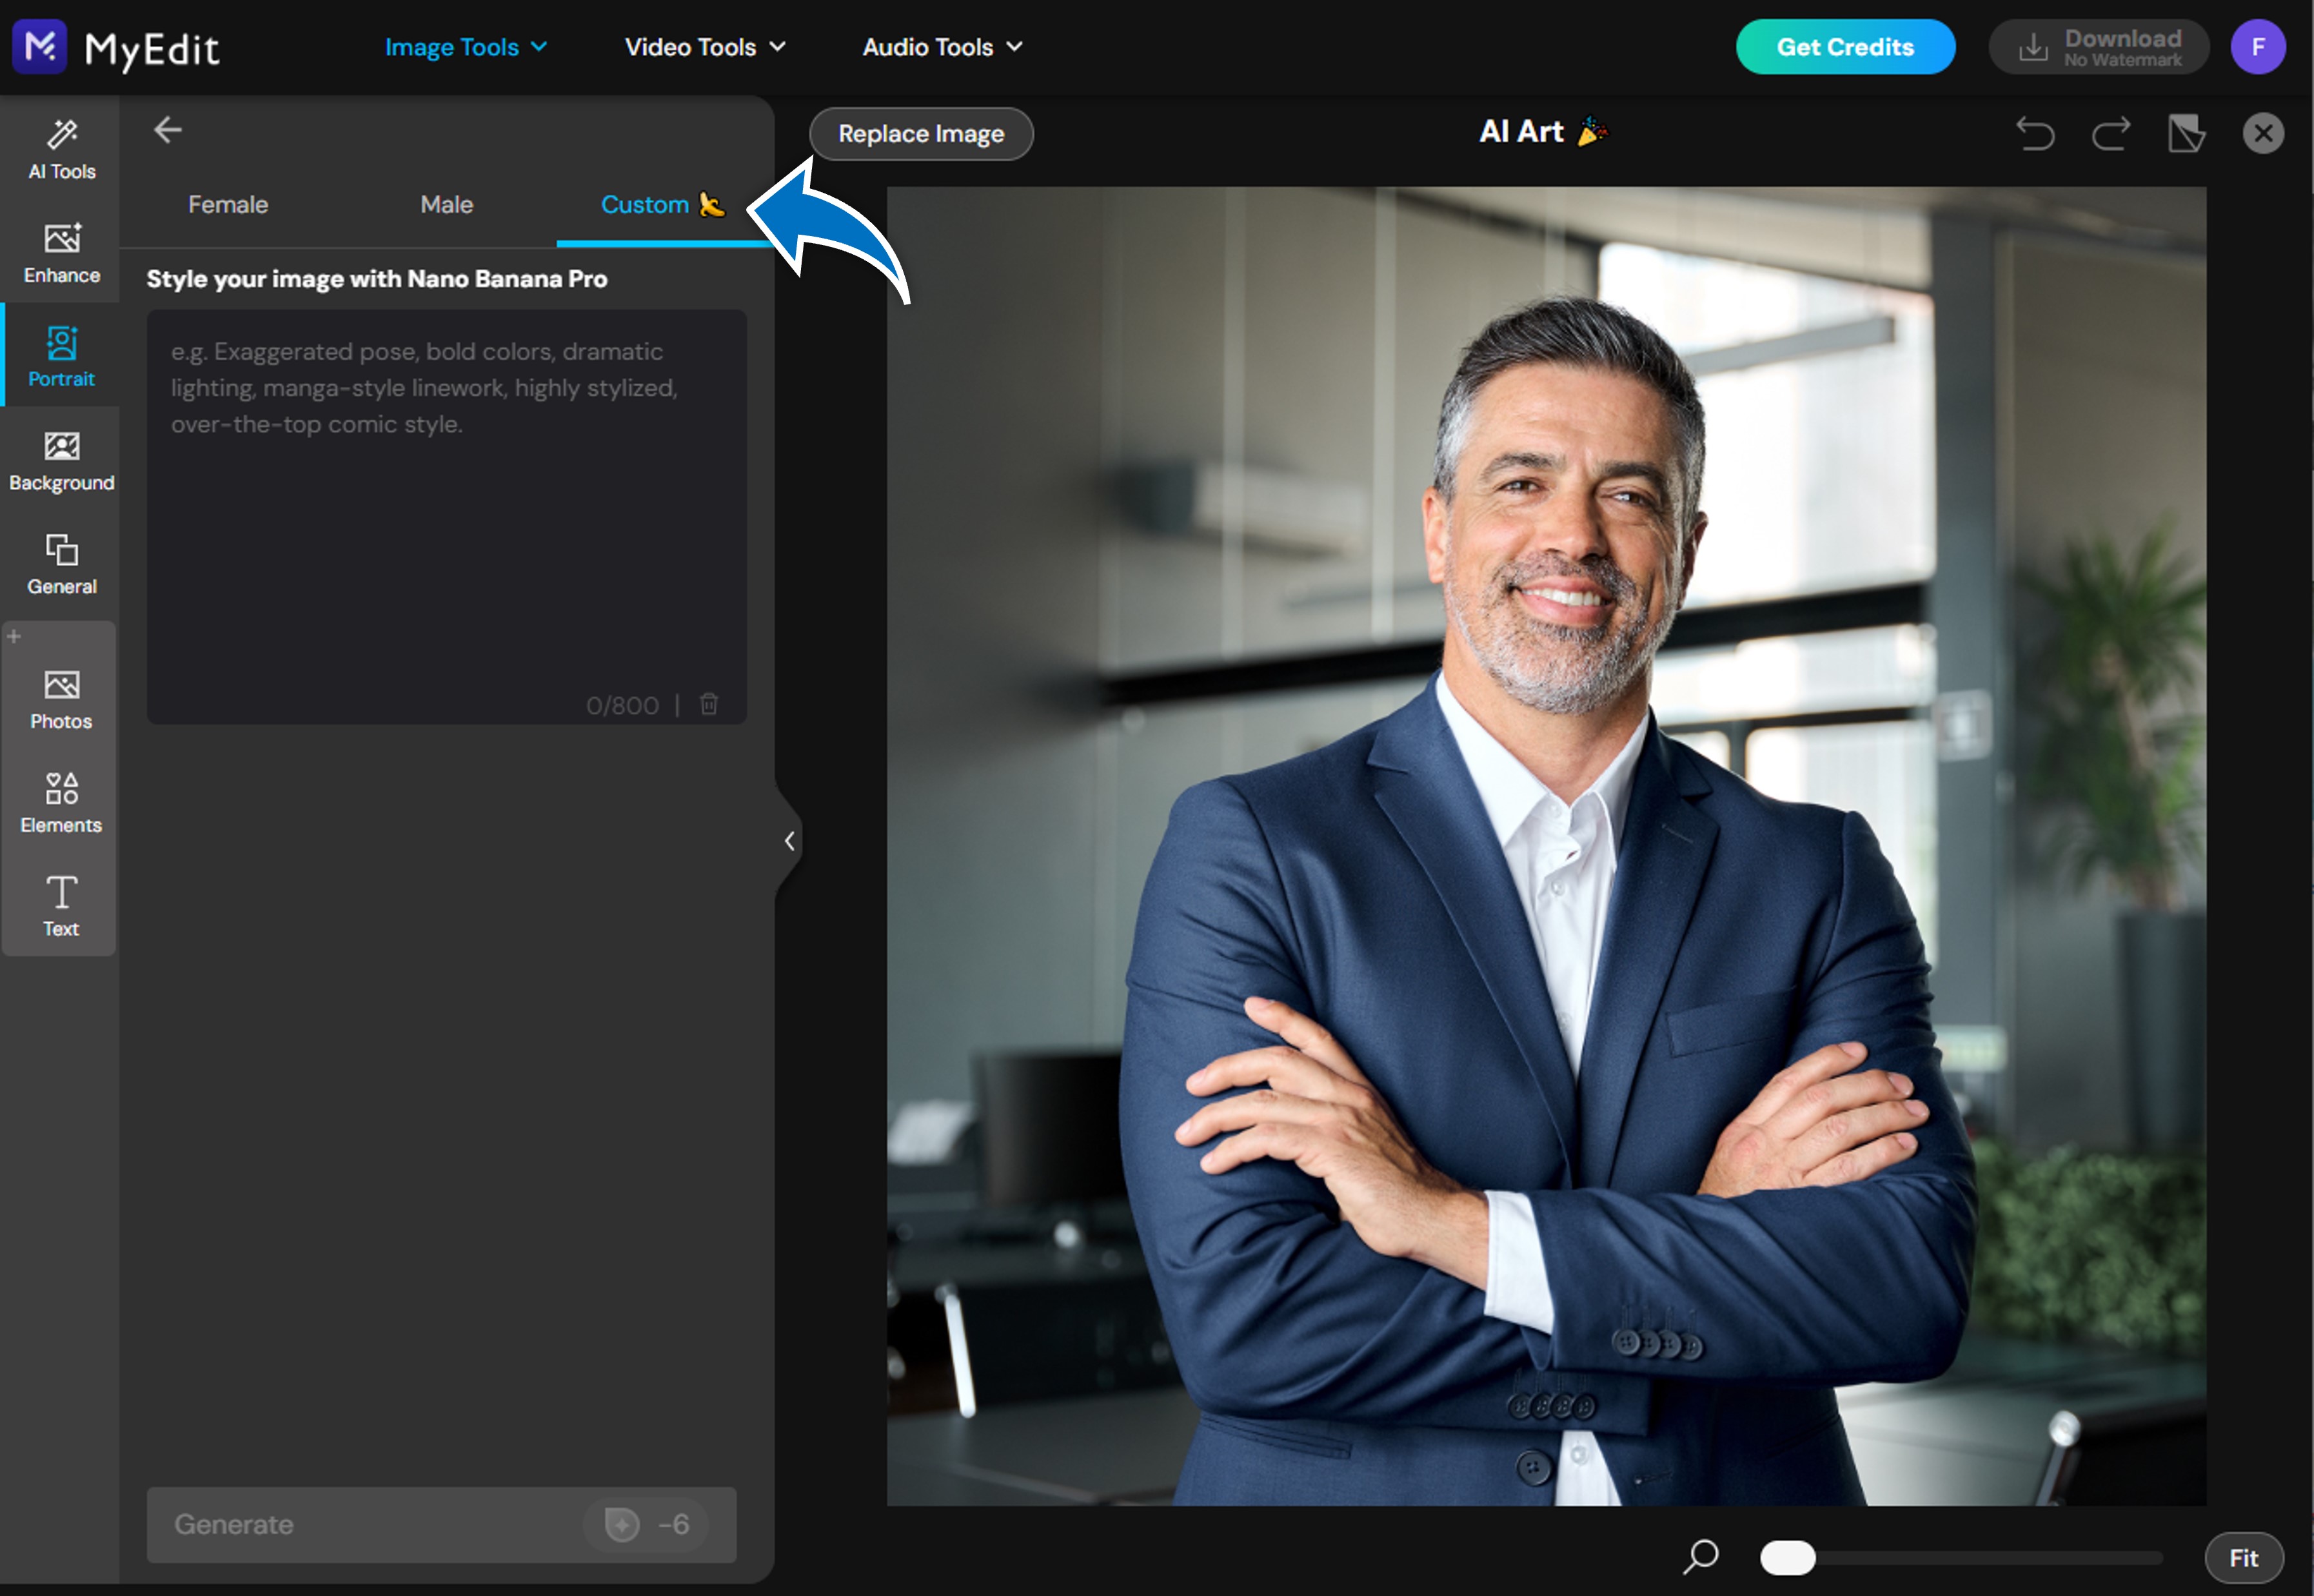Click the undo arrow icon
This screenshot has width=2314, height=1596.
click(2035, 133)
